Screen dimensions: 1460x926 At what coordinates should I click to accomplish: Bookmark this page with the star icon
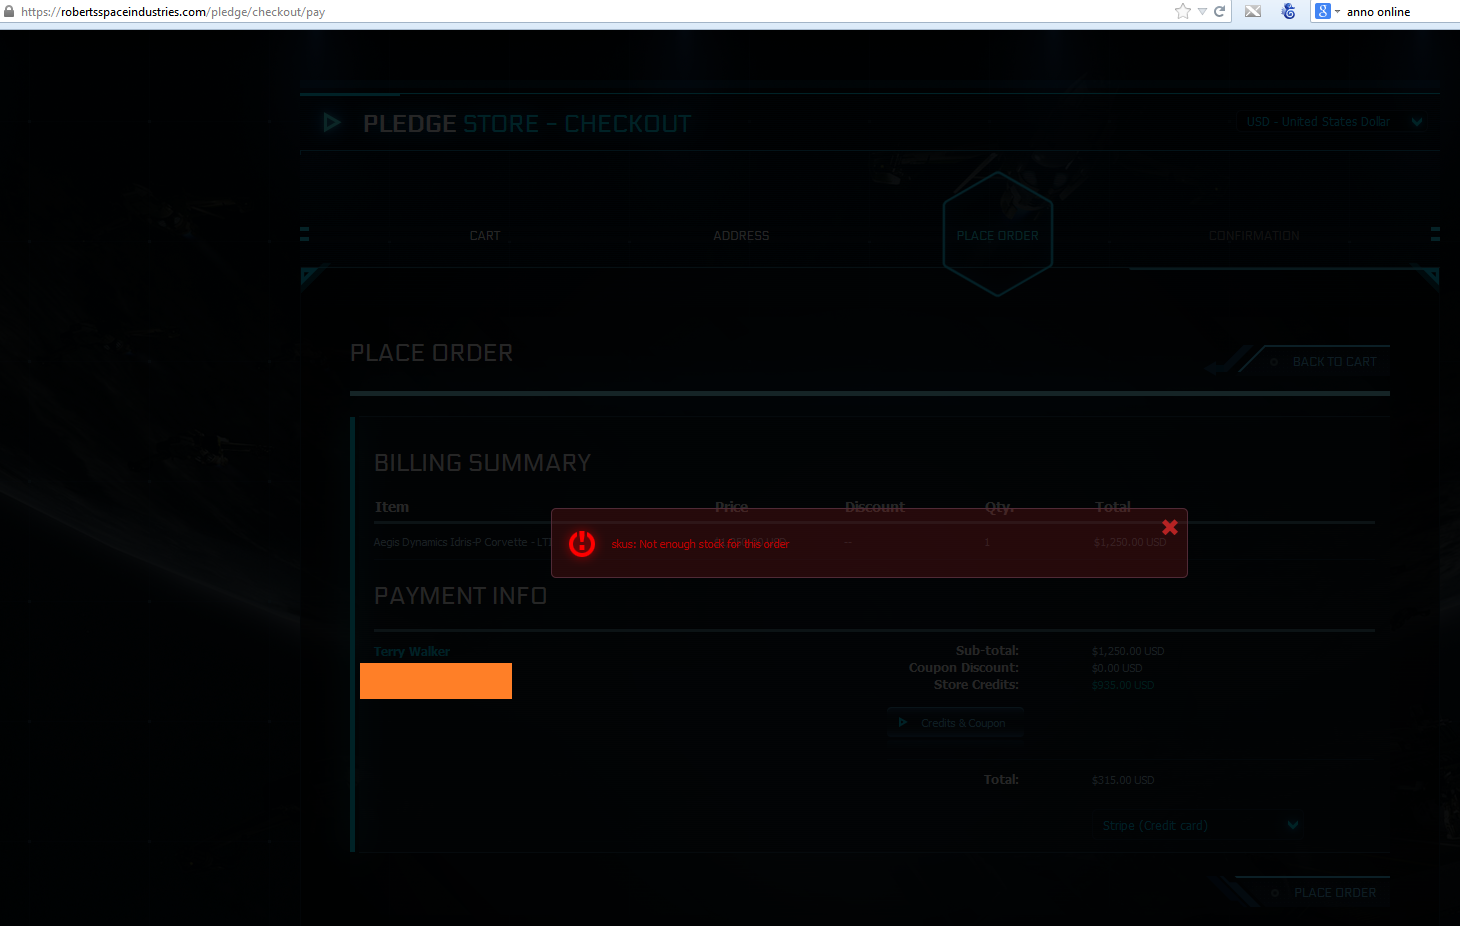1183,11
